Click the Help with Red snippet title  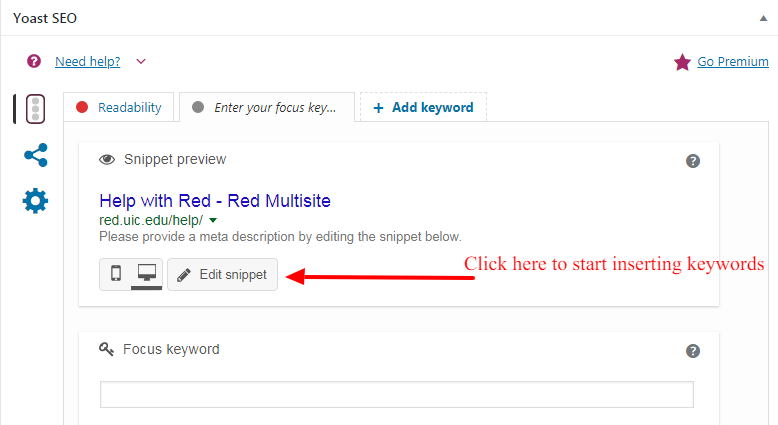215,201
